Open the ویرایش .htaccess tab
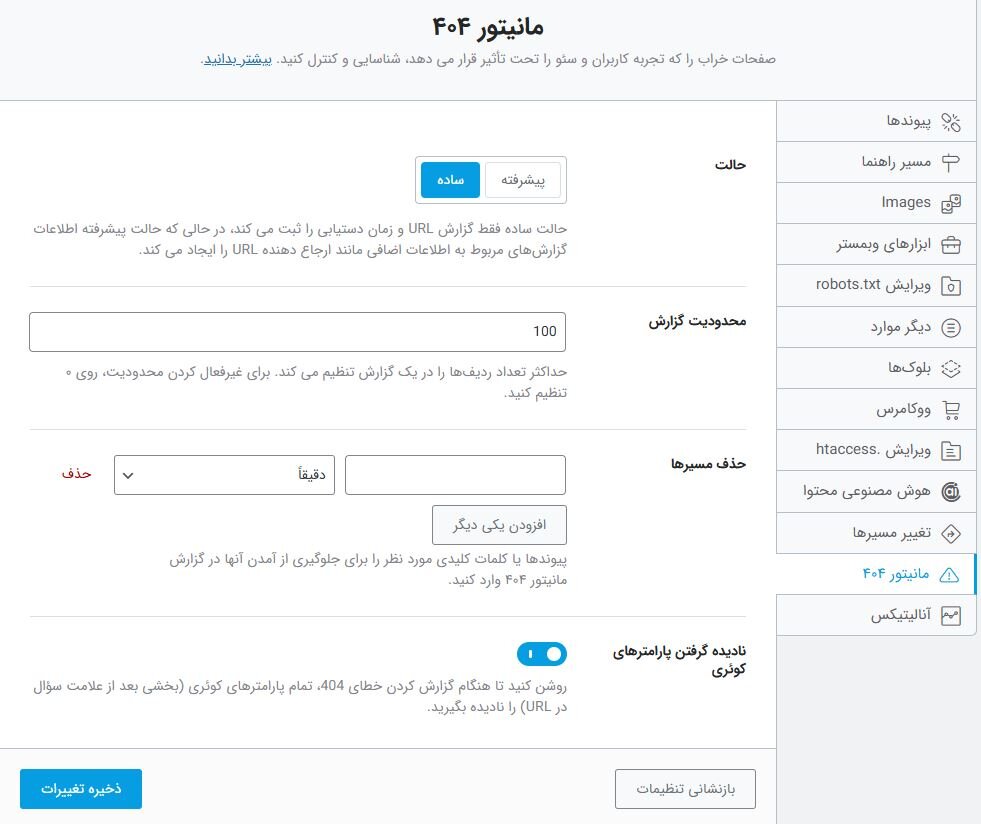 tap(875, 450)
